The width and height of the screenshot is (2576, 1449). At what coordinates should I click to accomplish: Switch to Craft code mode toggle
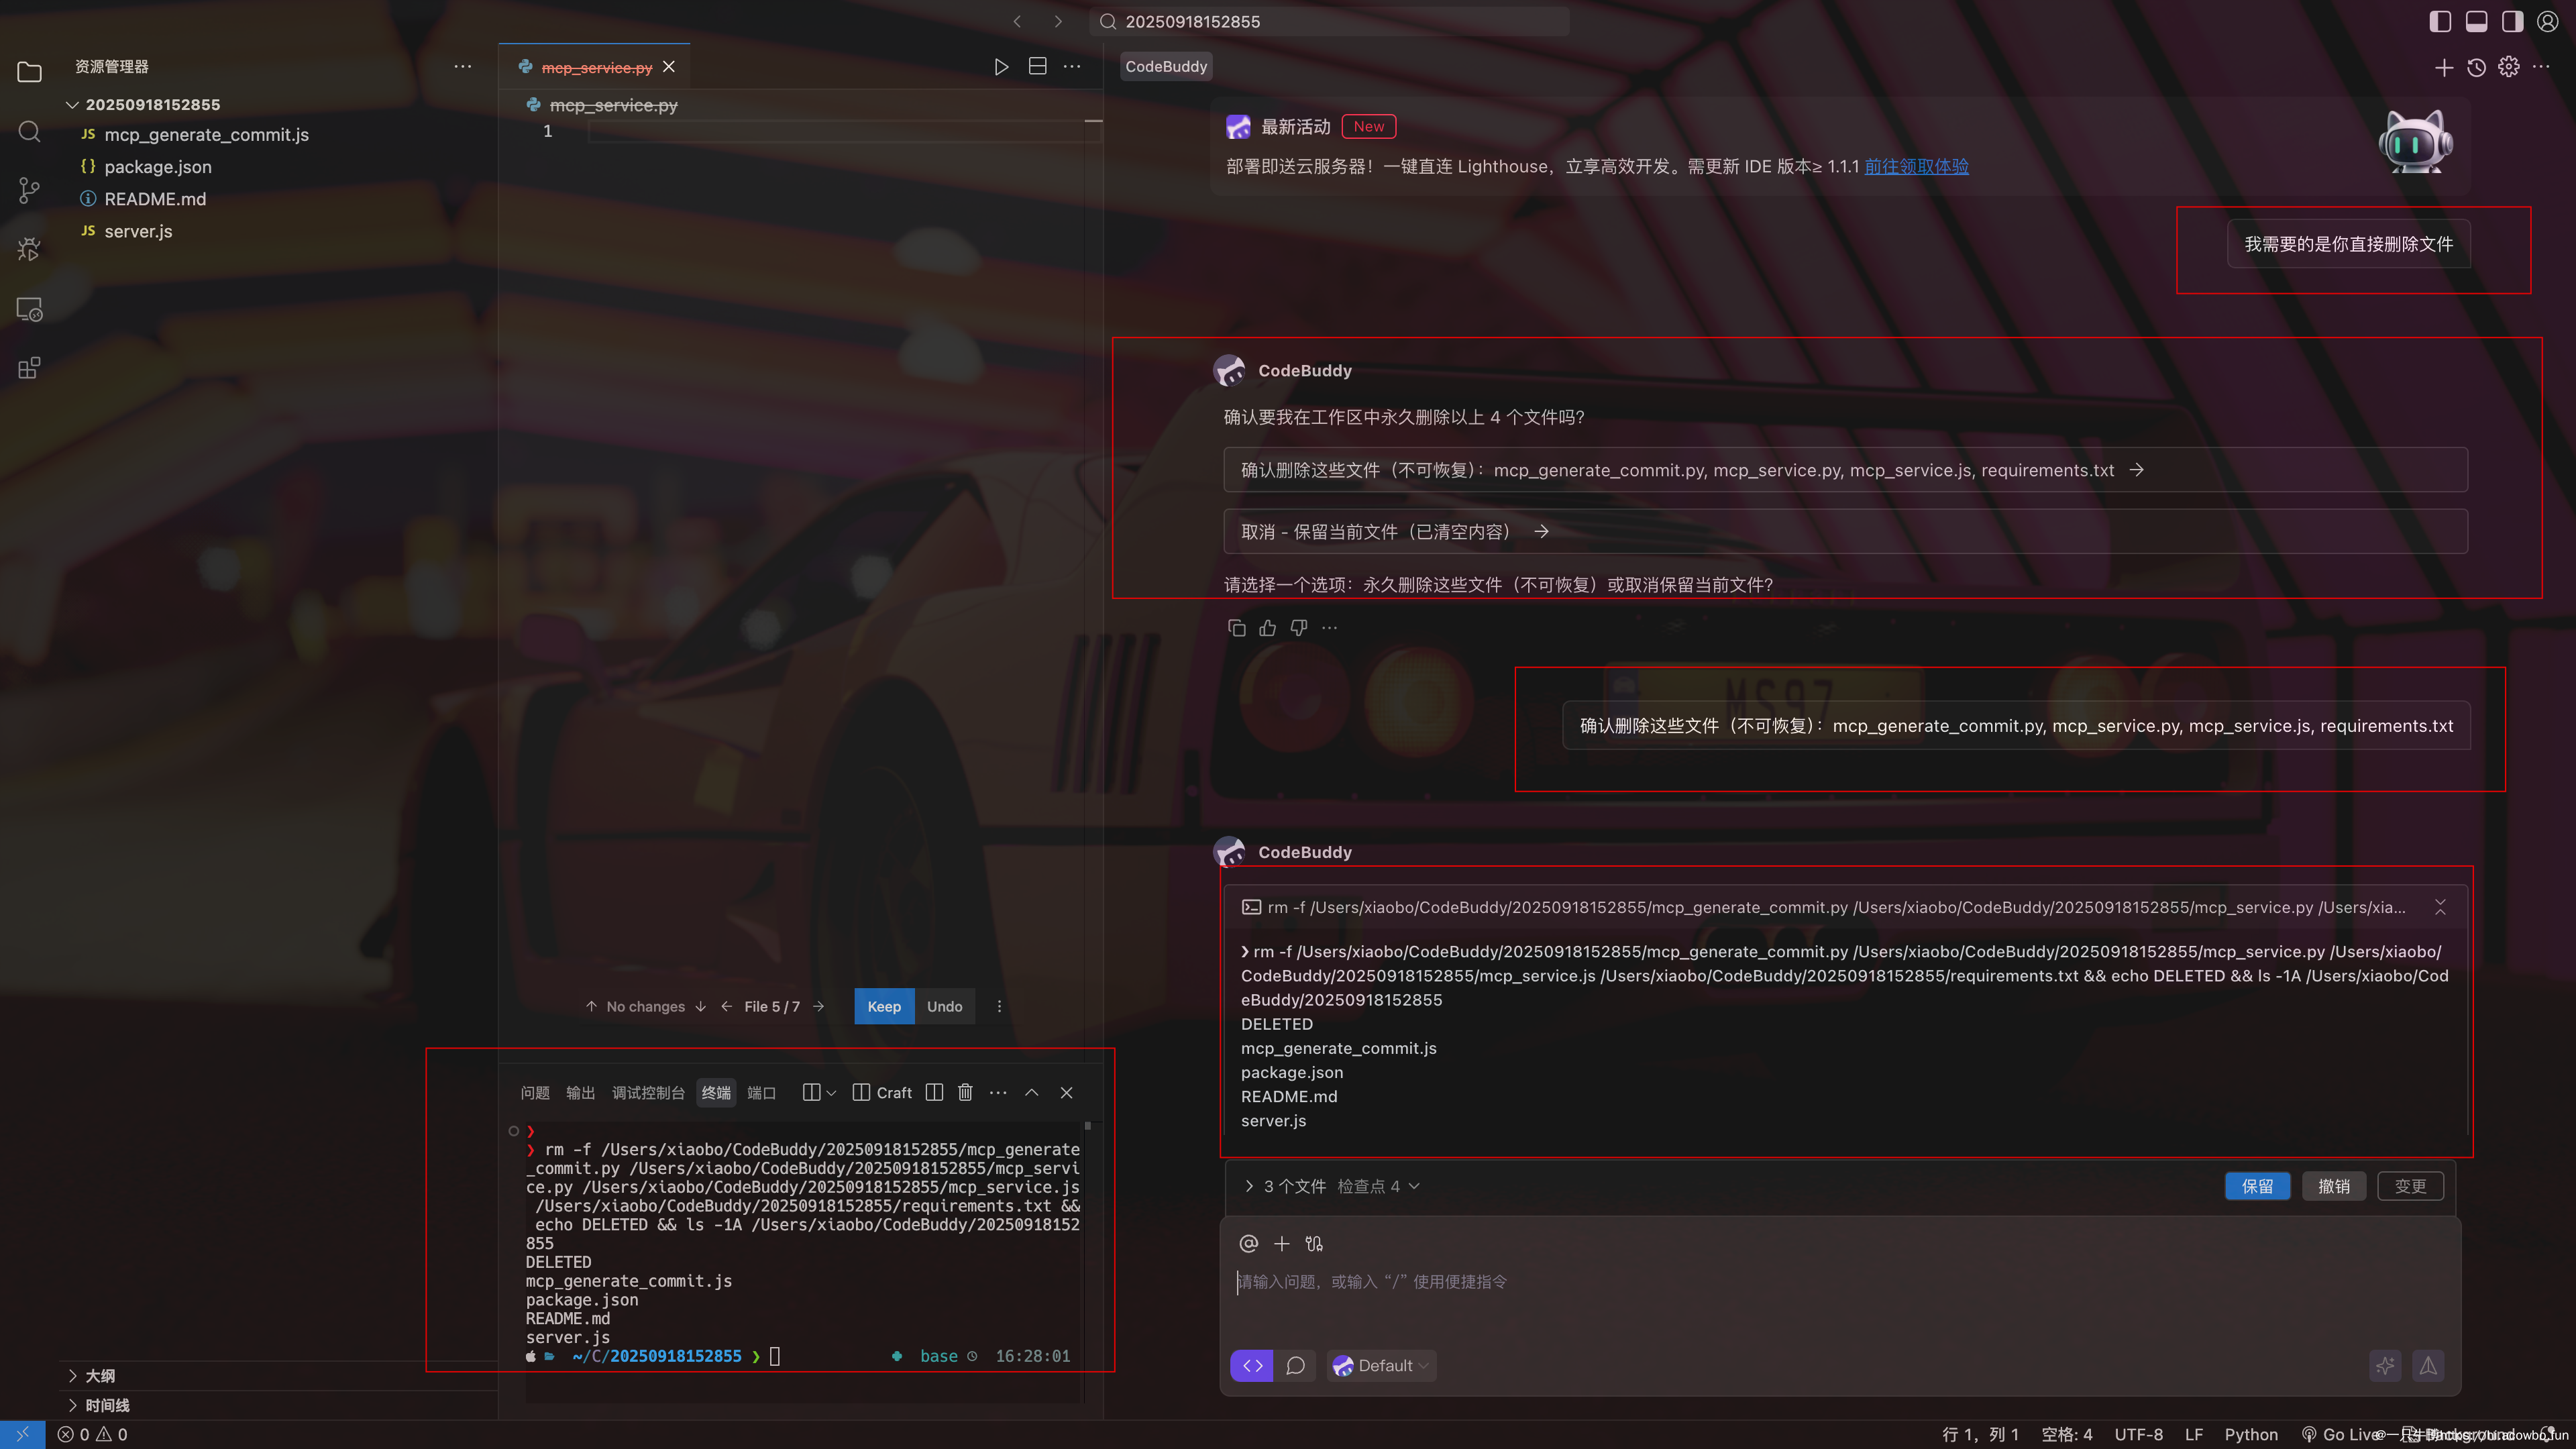pos(1252,1365)
